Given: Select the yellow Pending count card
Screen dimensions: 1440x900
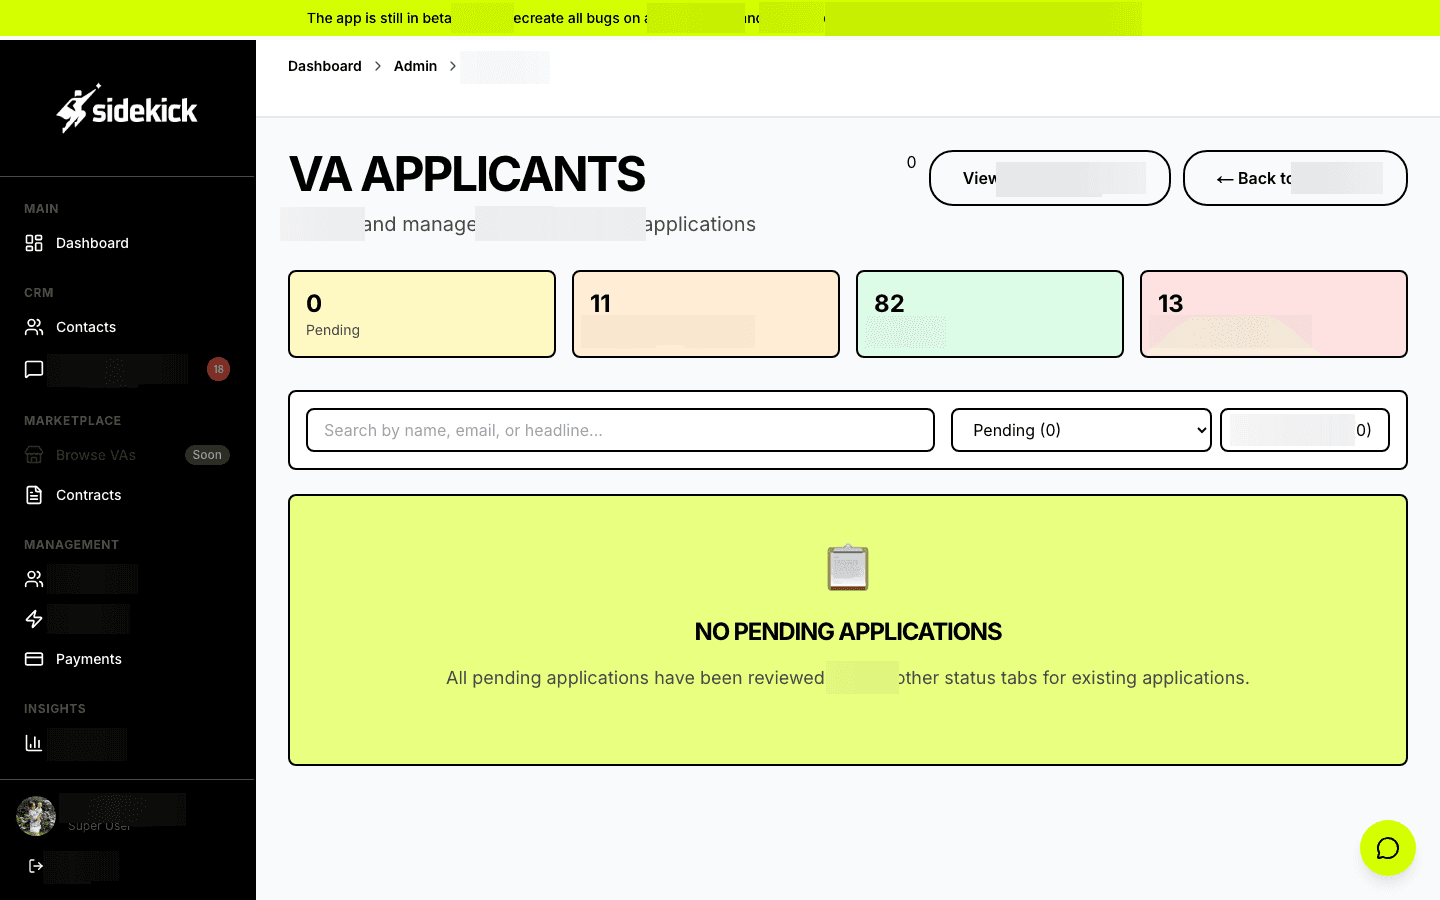Looking at the screenshot, I should tap(421, 313).
